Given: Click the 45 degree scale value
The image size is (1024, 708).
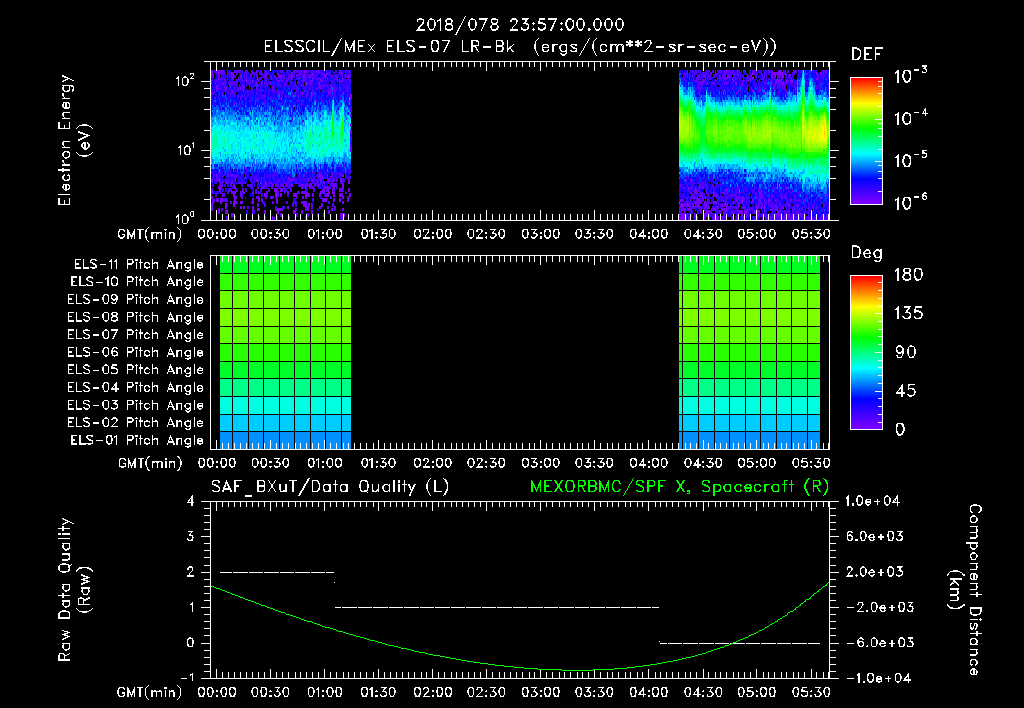Looking at the screenshot, I should coord(906,391).
